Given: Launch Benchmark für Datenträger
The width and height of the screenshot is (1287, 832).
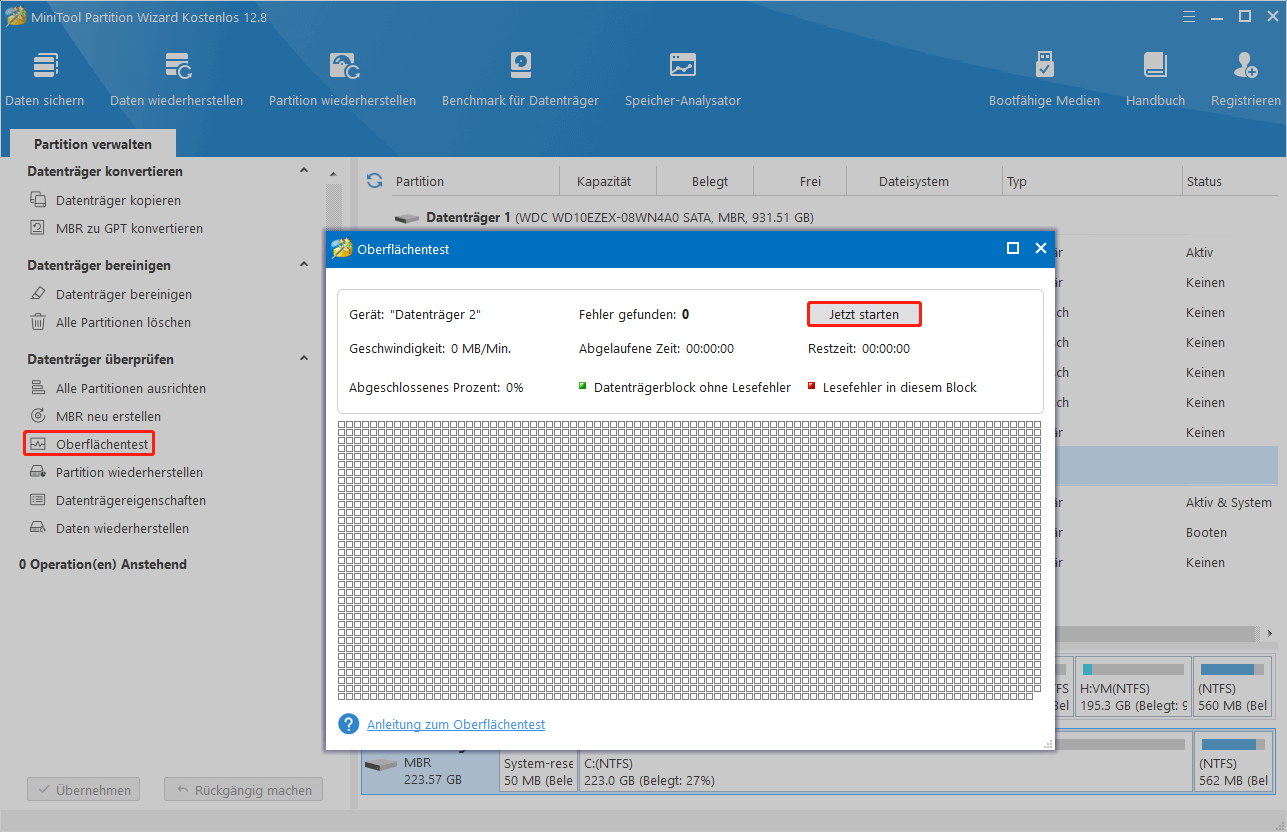Looking at the screenshot, I should [520, 78].
